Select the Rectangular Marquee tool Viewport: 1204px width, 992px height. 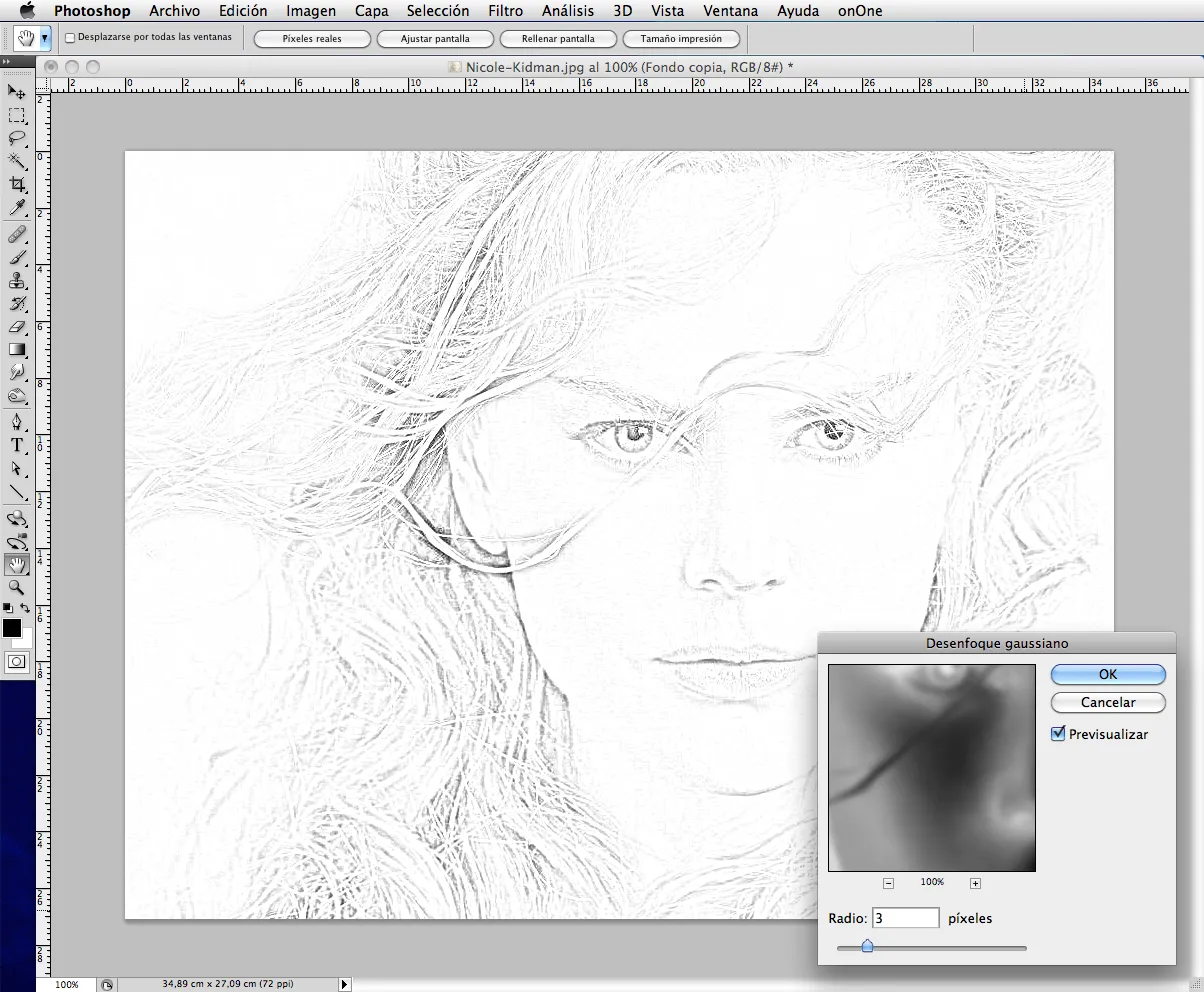17,115
